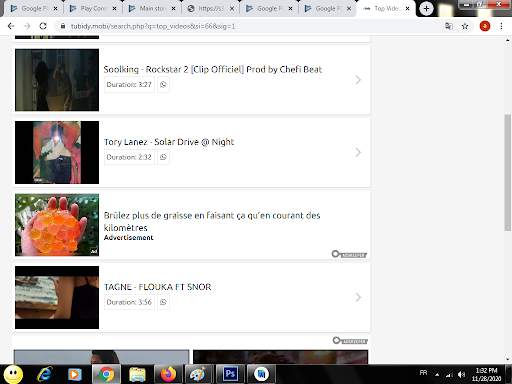Click the browser forward arrow
Viewport: 512px width, 384px height.
click(27, 26)
